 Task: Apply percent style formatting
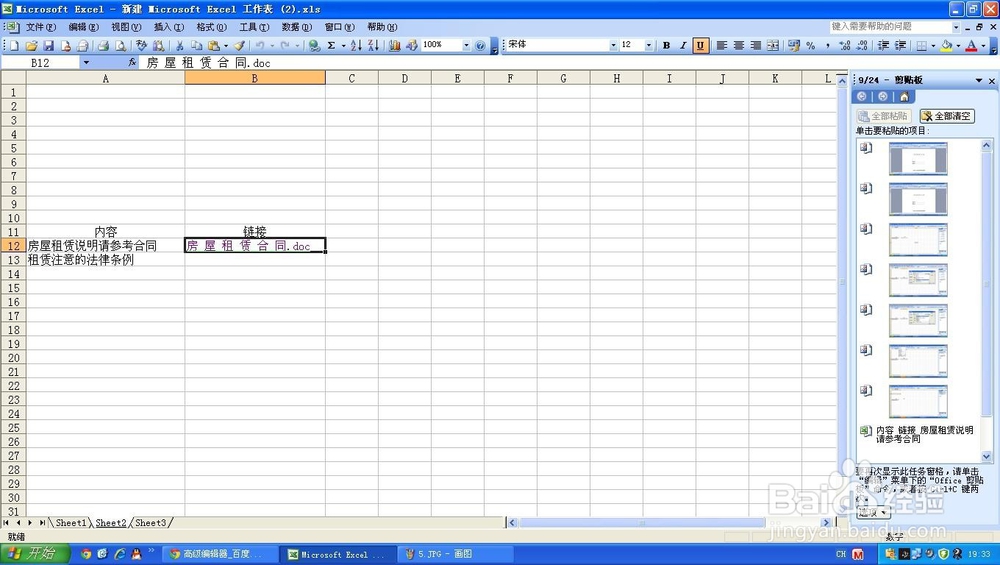click(811, 45)
